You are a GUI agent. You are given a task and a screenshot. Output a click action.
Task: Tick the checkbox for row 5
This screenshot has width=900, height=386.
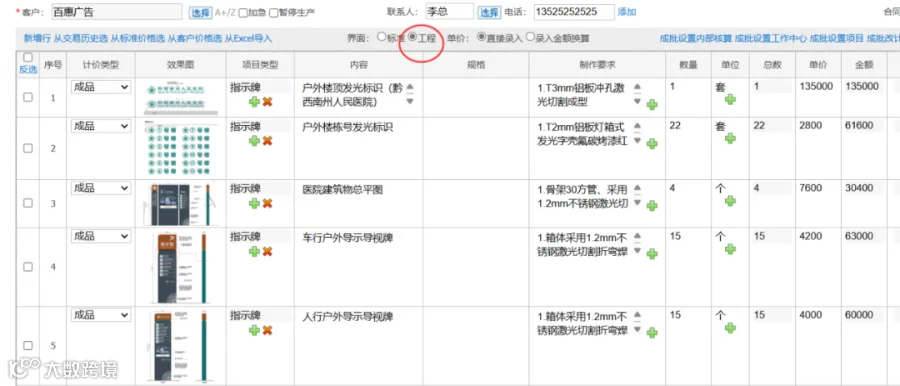coord(28,345)
